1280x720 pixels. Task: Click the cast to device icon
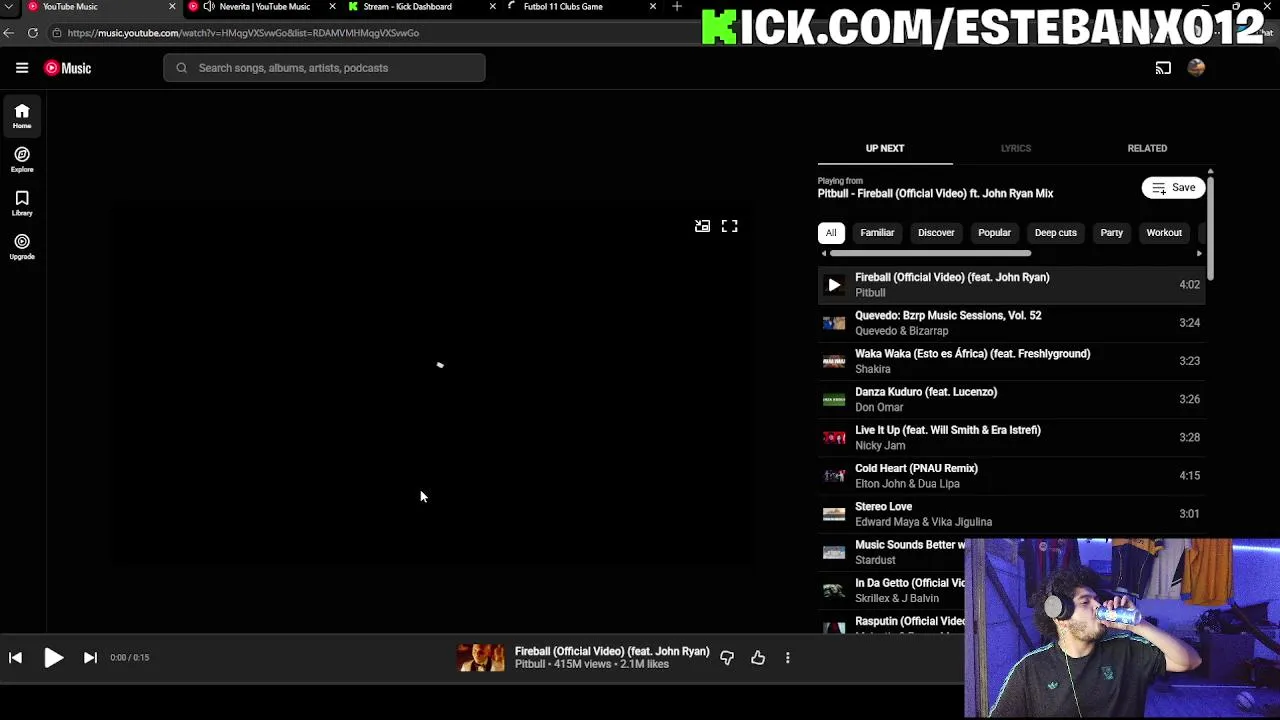point(1163,68)
